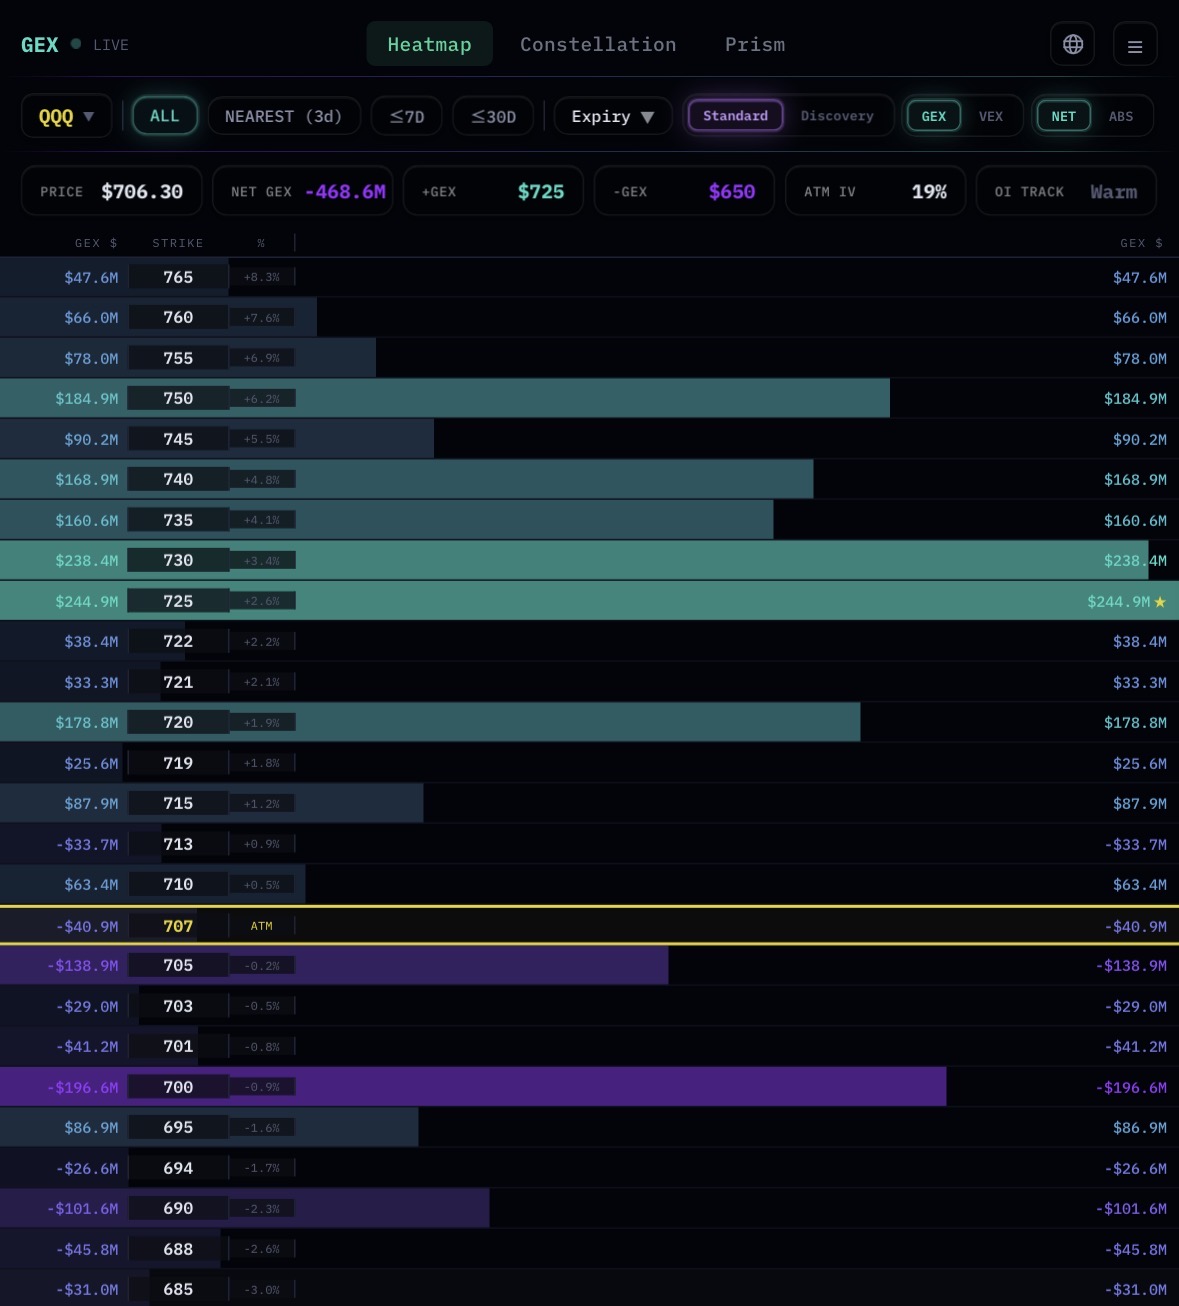Click the -GEX $650 card
This screenshot has height=1306, width=1179.
point(684,191)
